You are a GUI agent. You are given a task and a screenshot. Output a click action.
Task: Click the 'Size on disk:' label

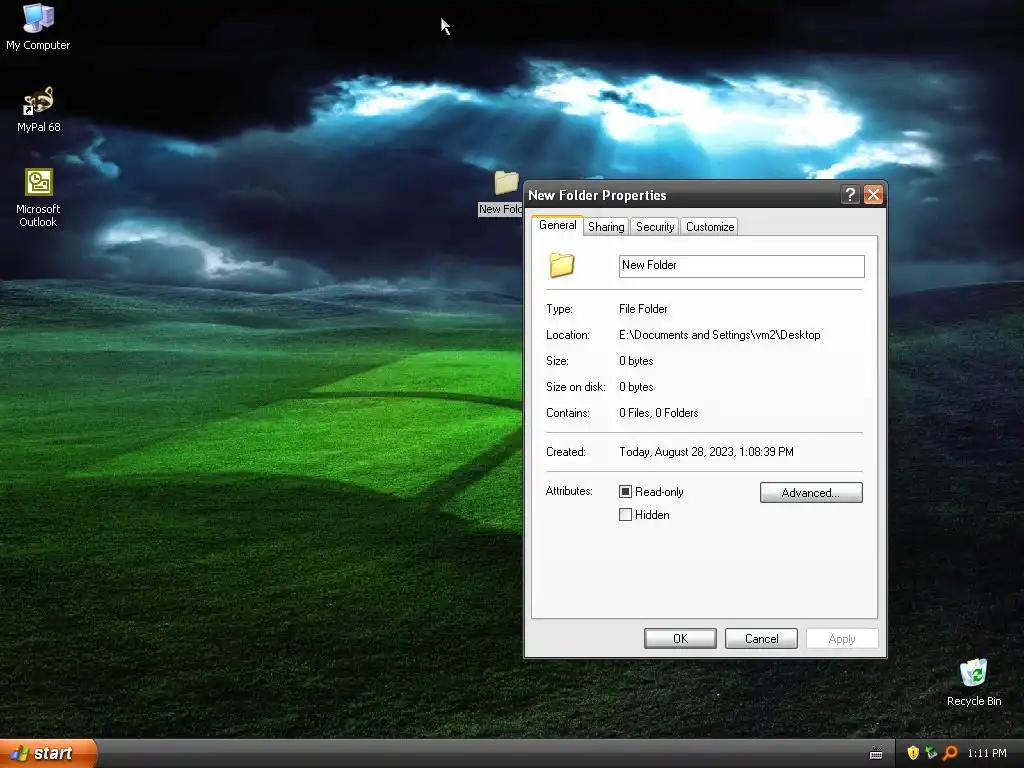575,387
